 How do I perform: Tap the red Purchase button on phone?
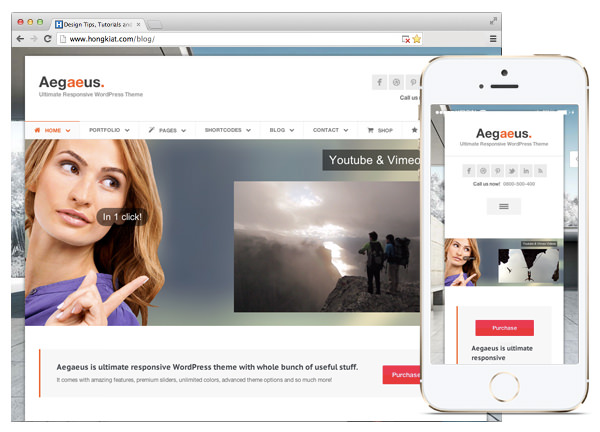(504, 328)
